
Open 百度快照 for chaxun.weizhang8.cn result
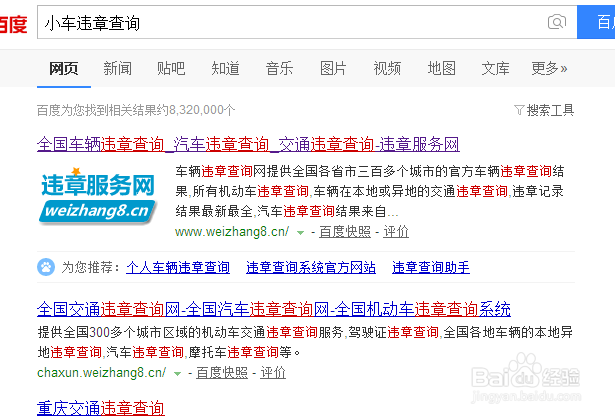point(222,373)
